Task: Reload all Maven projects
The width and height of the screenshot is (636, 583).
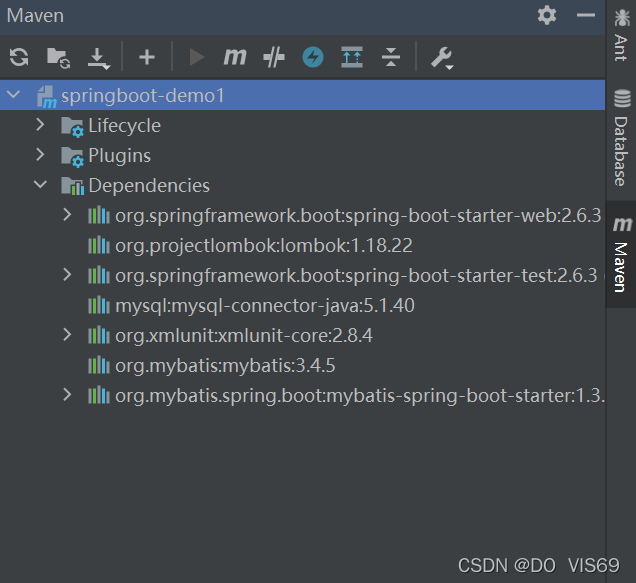Action: 19,57
